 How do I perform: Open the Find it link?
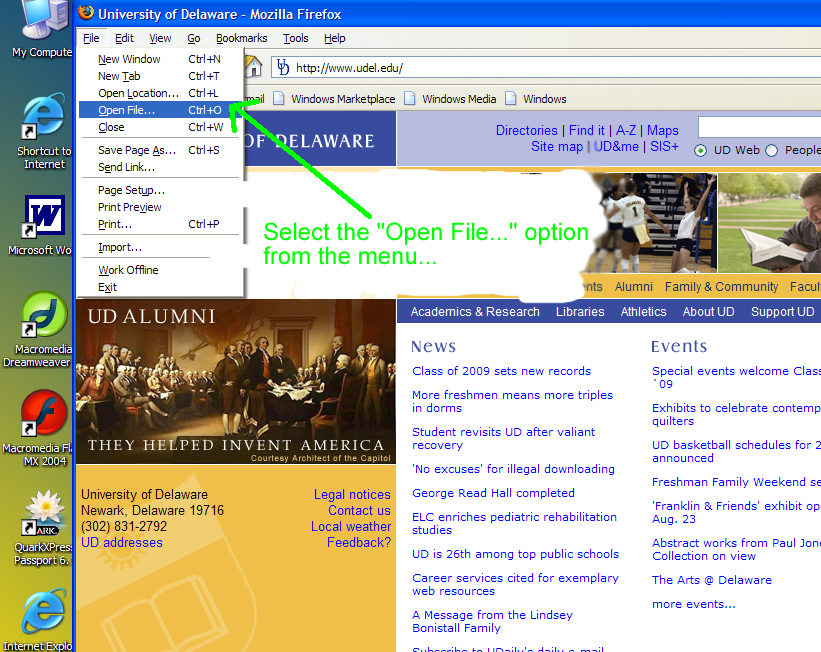586,130
